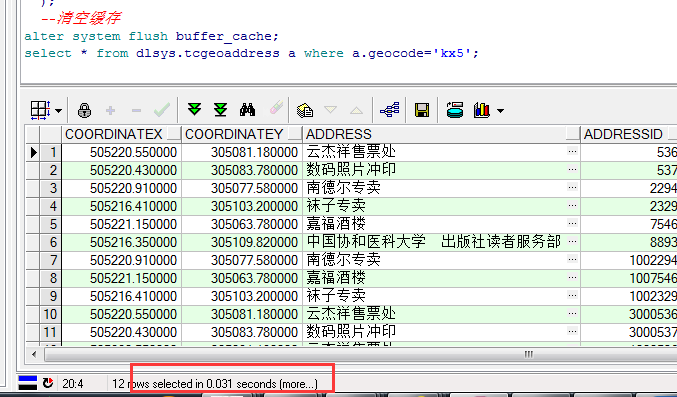Click the blue and black status bar icon

pyautogui.click(x=27, y=383)
